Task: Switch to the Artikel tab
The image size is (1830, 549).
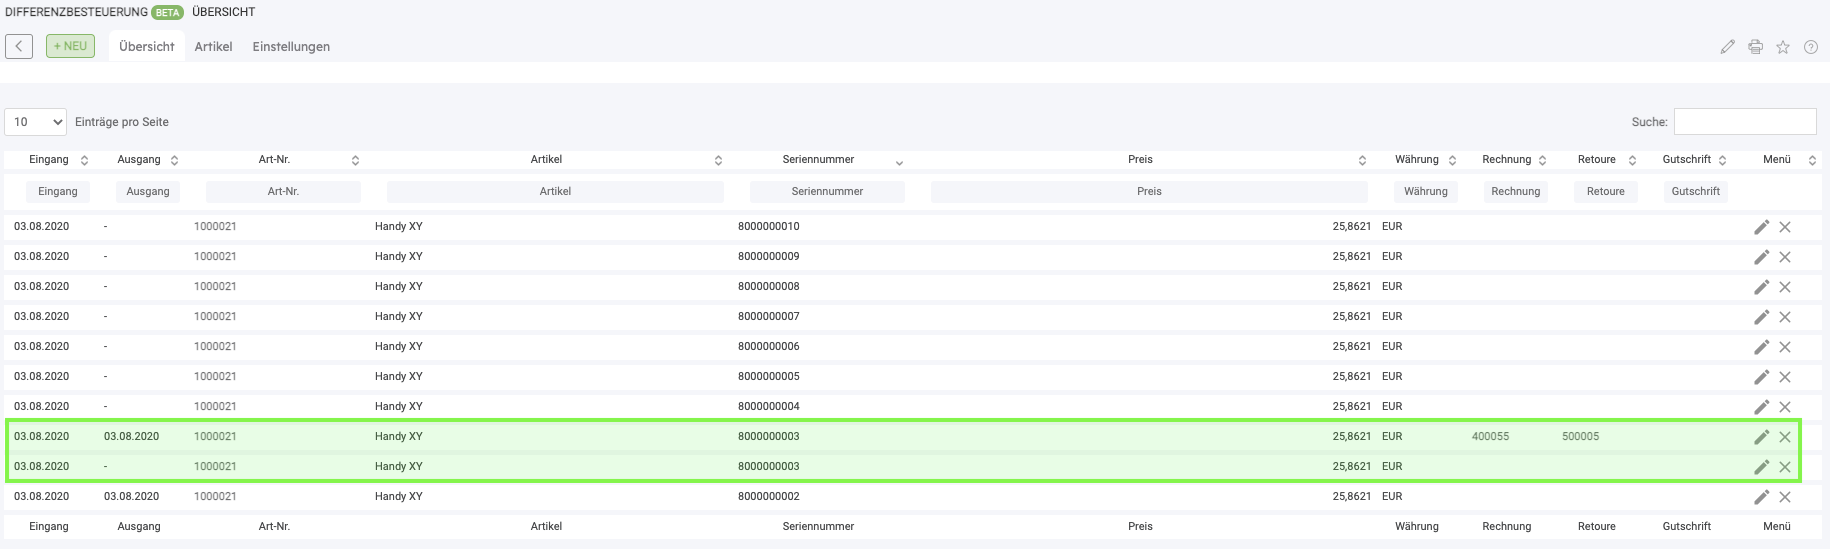Action: click(x=213, y=47)
